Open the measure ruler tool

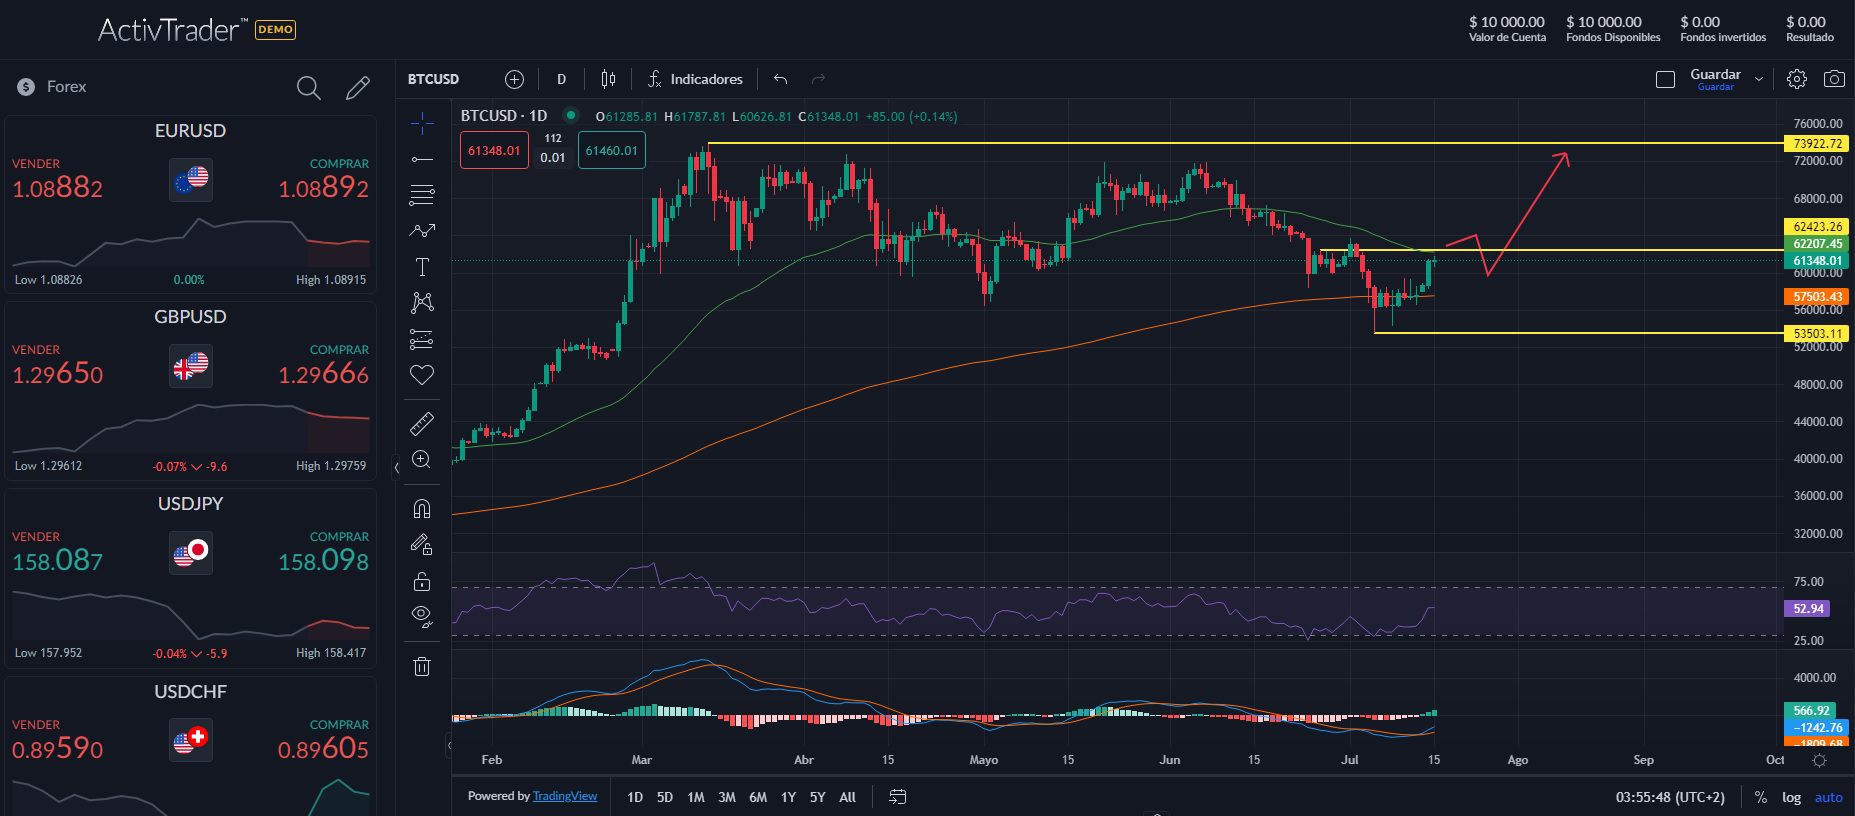point(422,424)
